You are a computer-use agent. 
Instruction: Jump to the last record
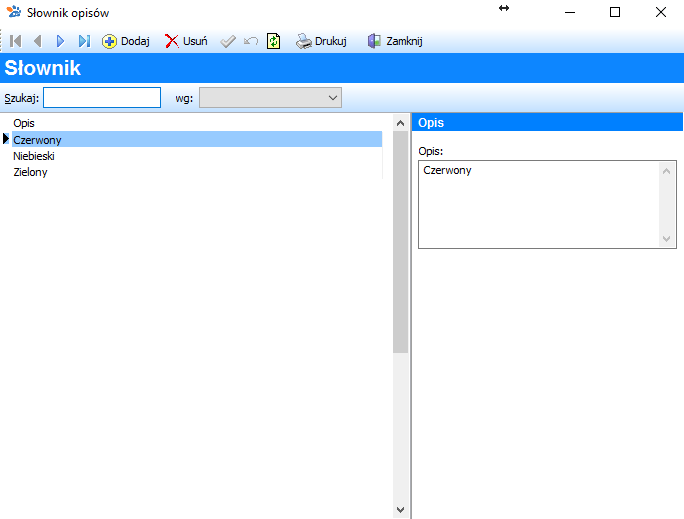pos(84,41)
